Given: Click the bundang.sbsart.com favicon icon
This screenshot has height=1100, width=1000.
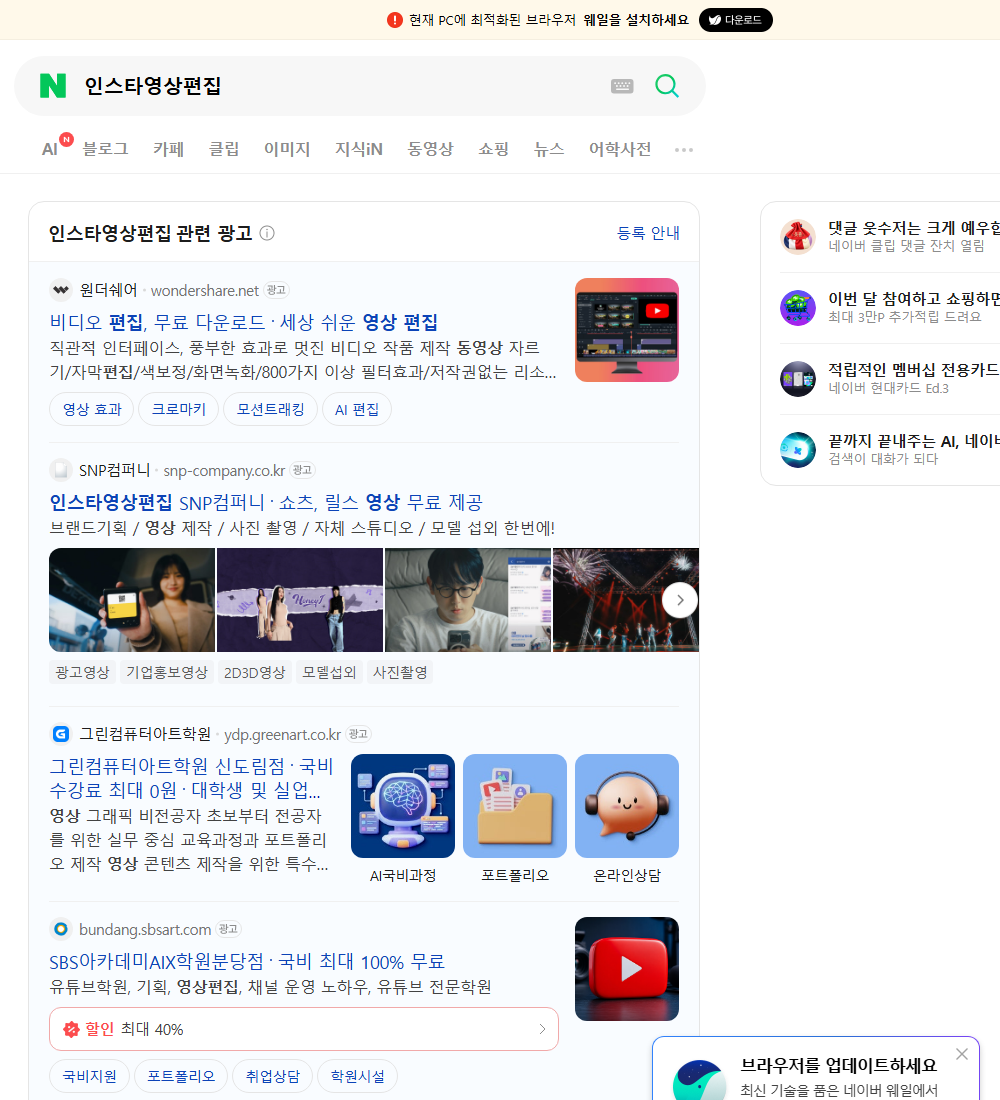Looking at the screenshot, I should (x=61, y=929).
